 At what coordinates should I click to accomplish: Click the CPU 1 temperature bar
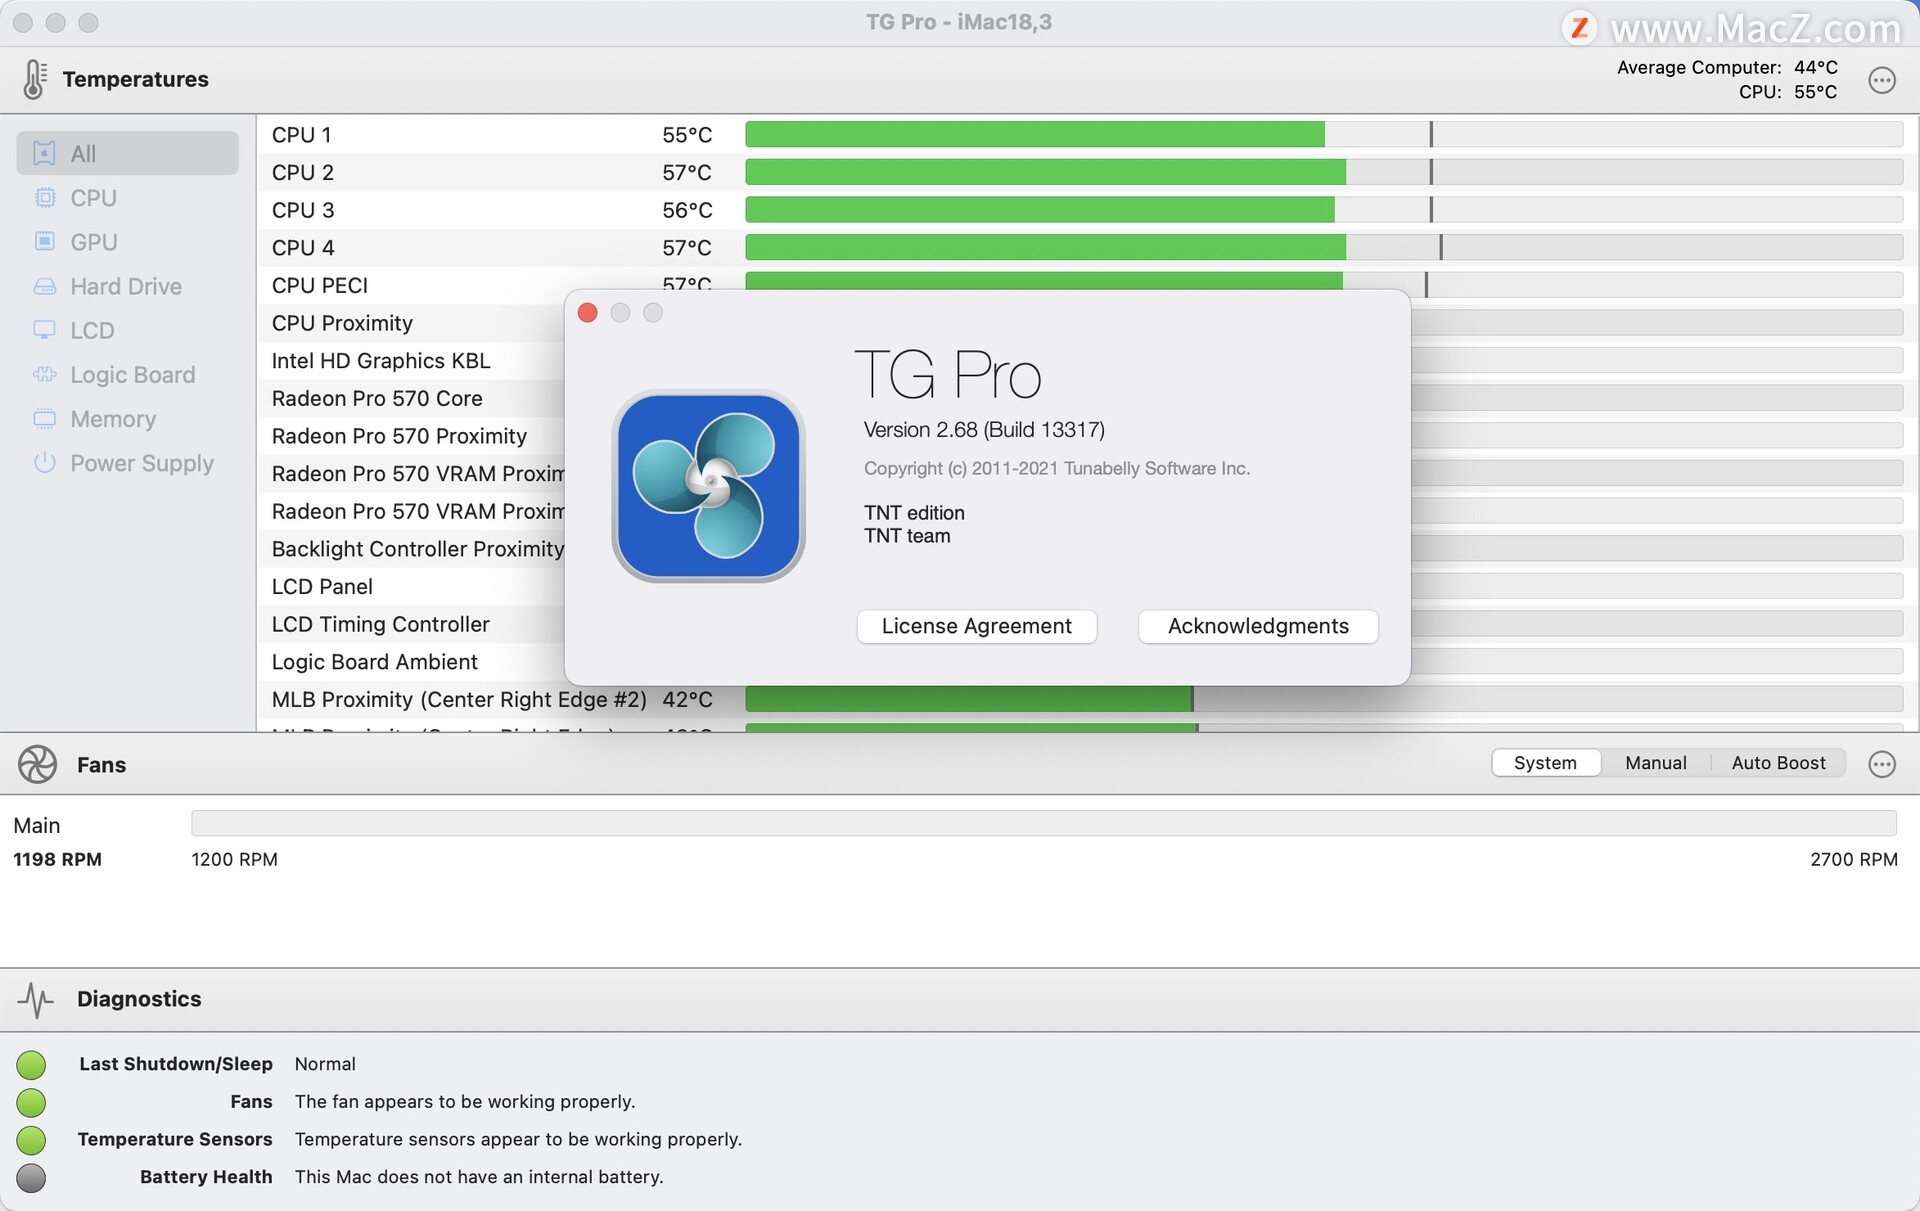pyautogui.click(x=1324, y=134)
